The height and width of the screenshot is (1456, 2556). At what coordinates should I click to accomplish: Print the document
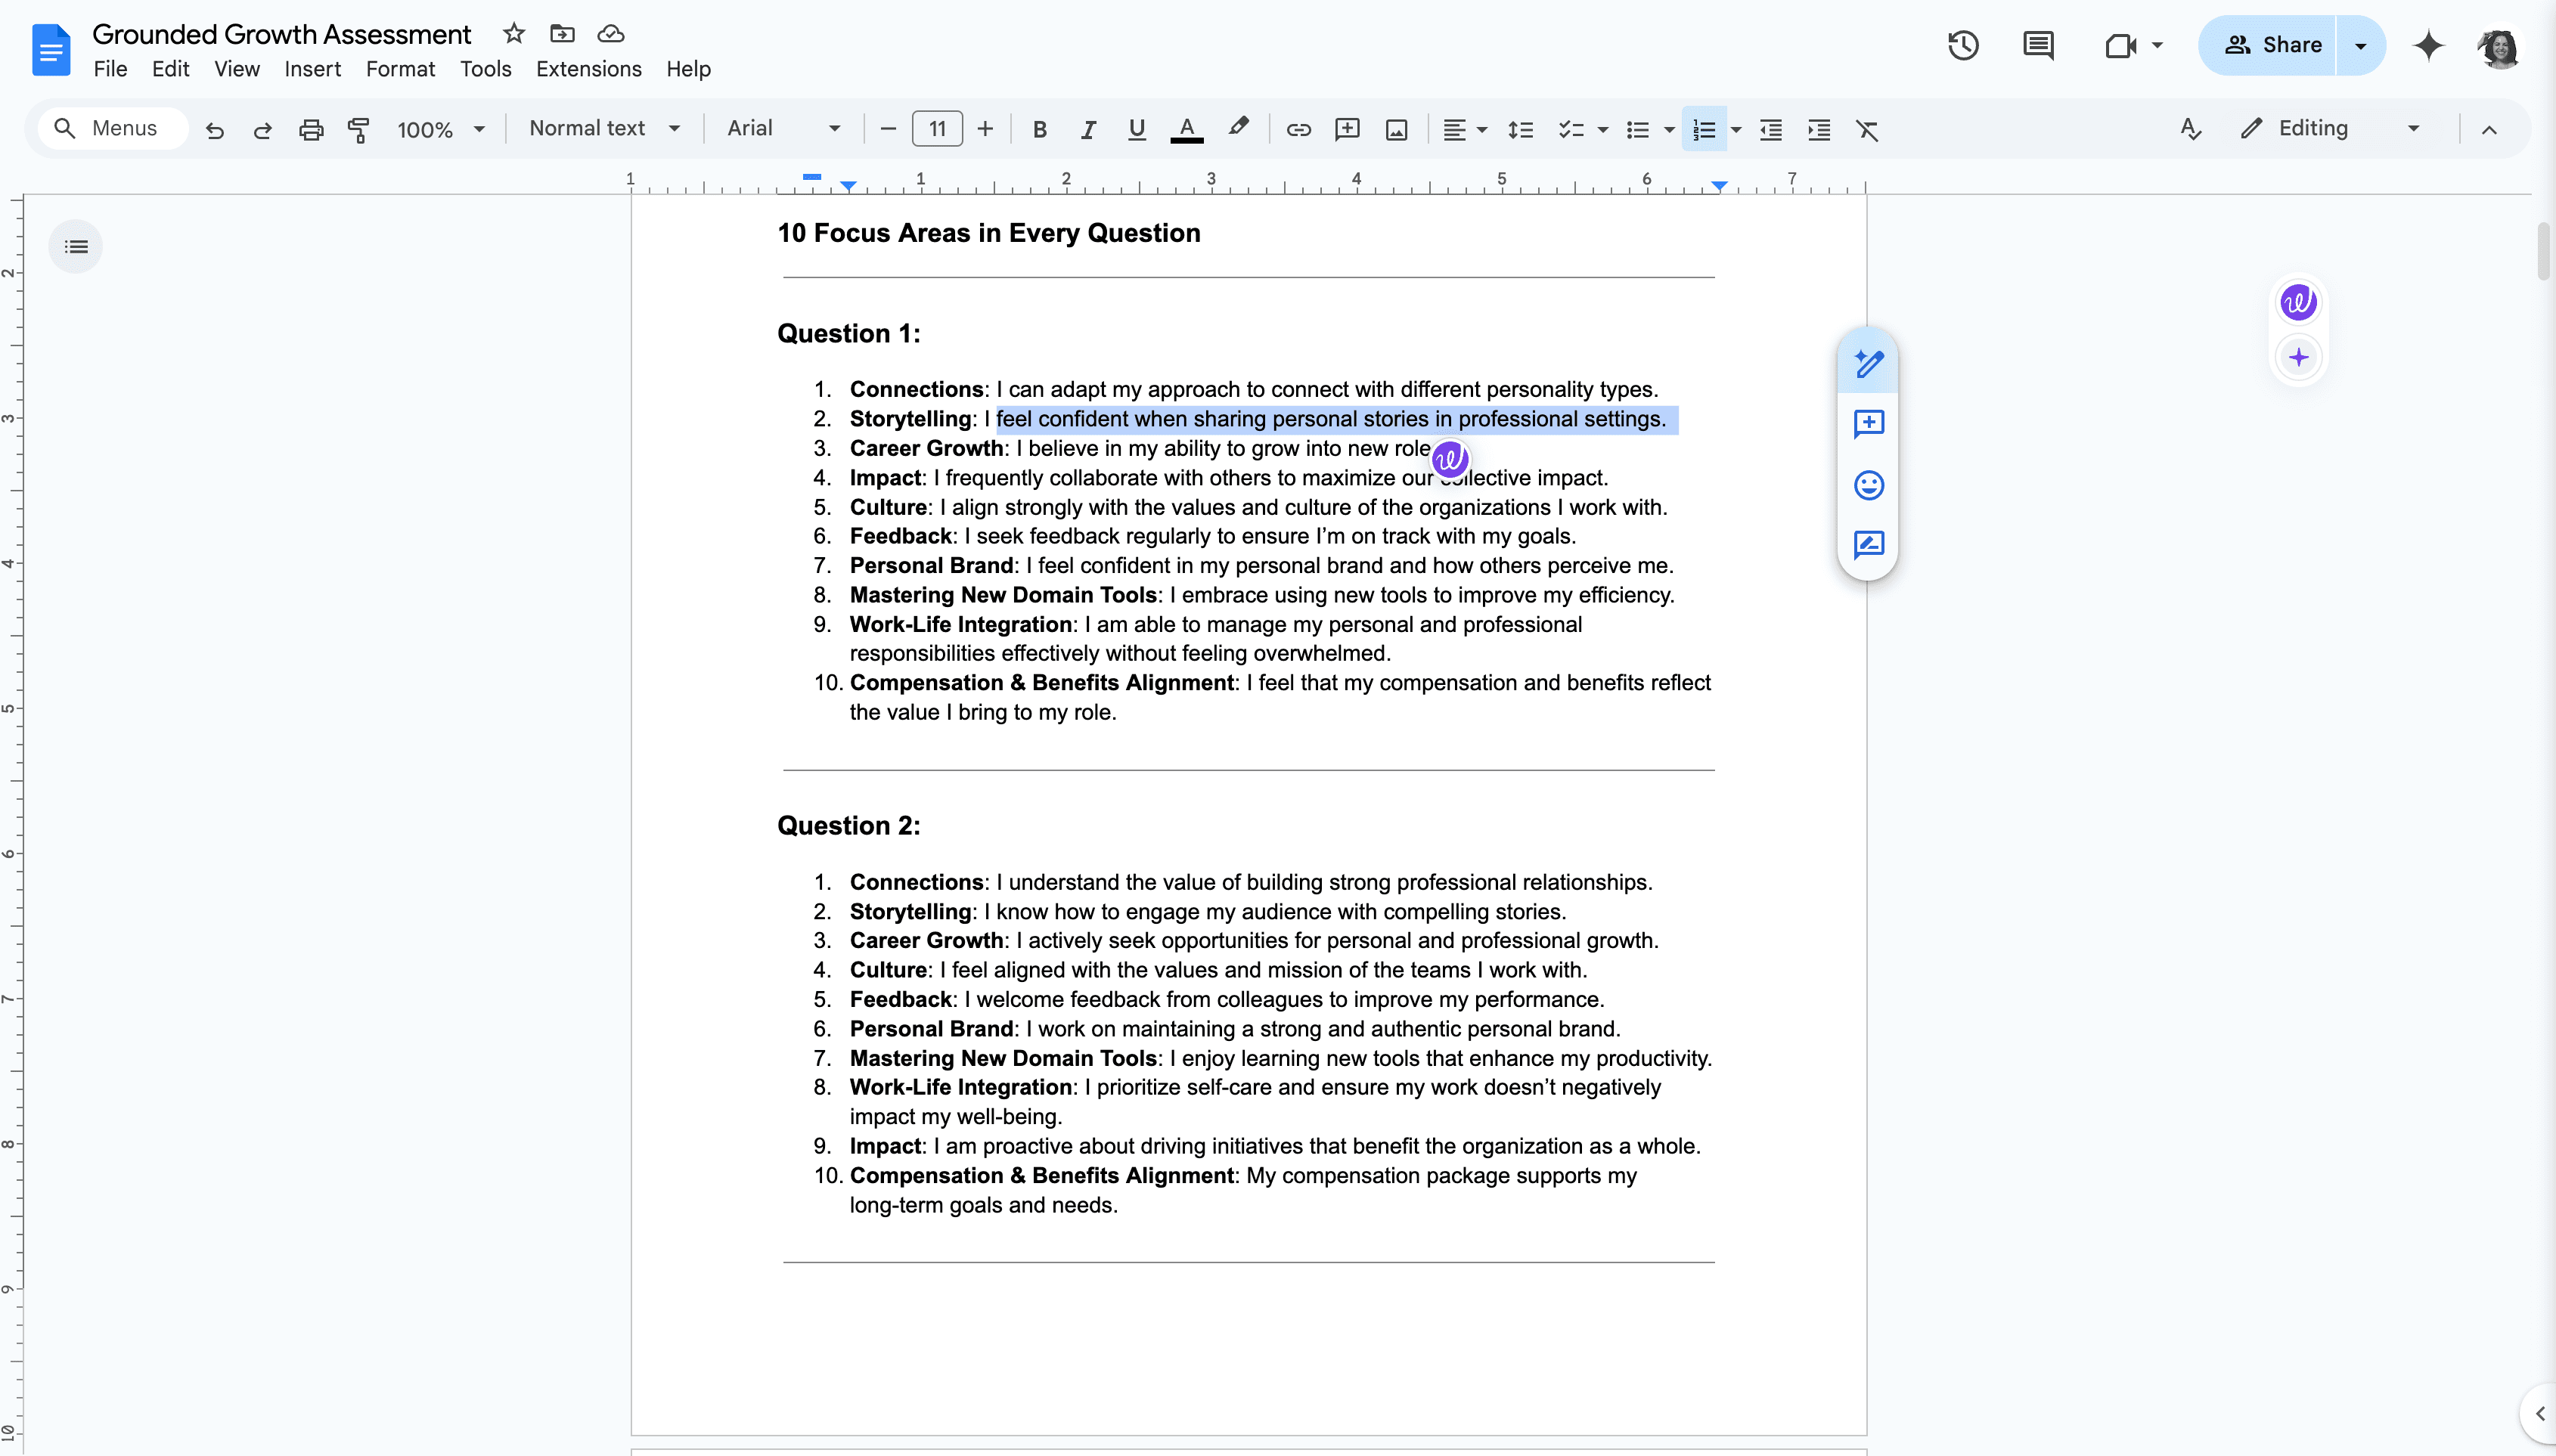311,129
